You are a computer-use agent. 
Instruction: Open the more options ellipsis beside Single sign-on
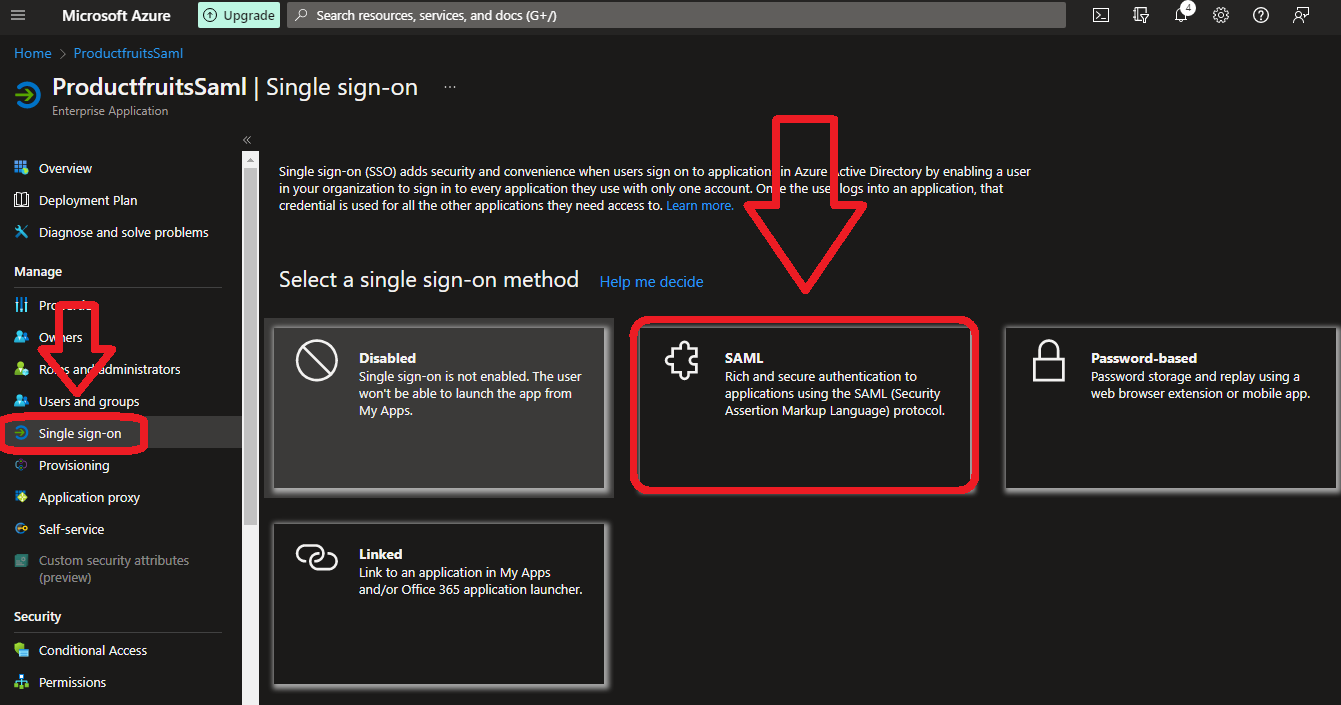pos(449,86)
